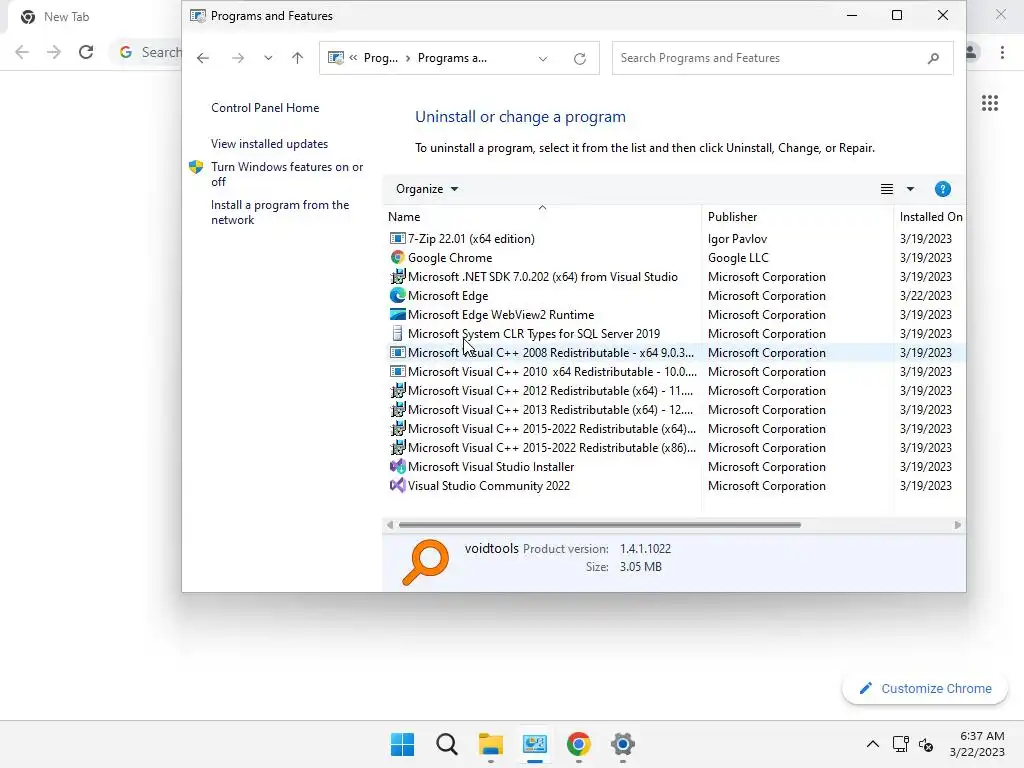Screen dimensions: 1024x768
Task: Click the Visual Studio Community 2022 icon
Action: (397, 485)
